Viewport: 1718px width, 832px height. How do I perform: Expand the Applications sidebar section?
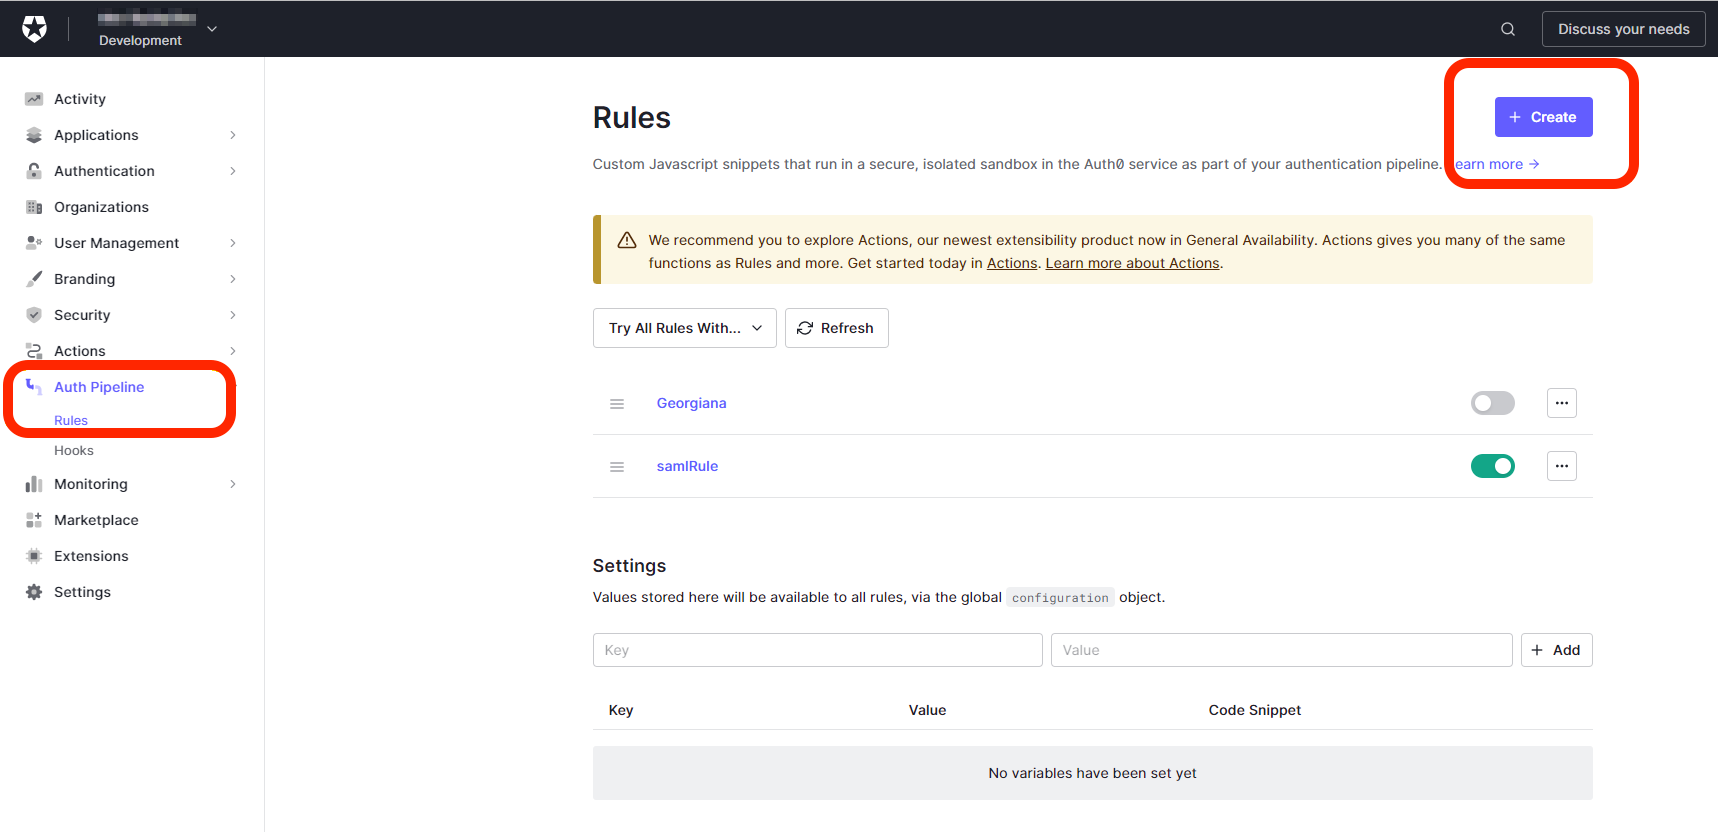(x=232, y=135)
